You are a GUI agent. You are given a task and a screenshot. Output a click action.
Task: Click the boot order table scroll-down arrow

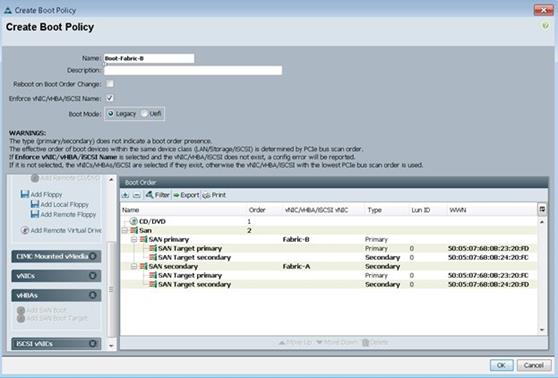point(542,330)
